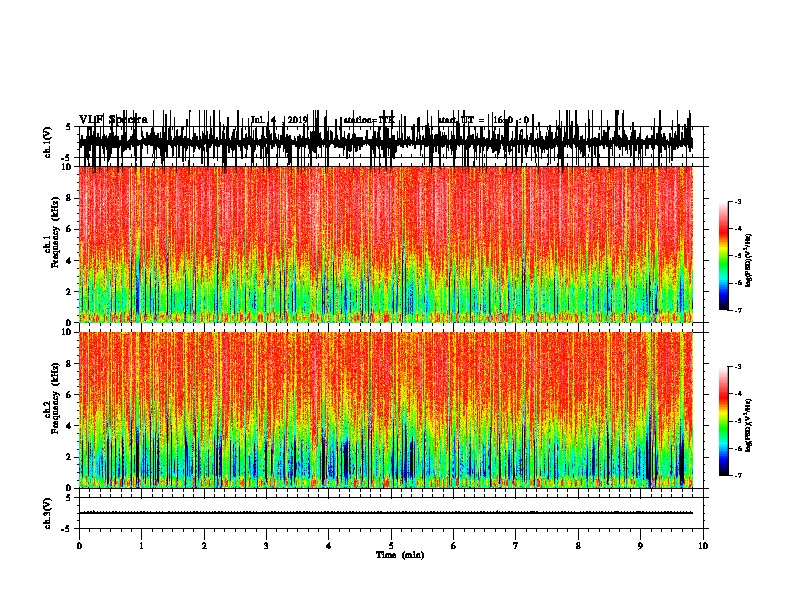
Task: Click the "ch.1(V)" waveform axis label
Action: (x=47, y=142)
